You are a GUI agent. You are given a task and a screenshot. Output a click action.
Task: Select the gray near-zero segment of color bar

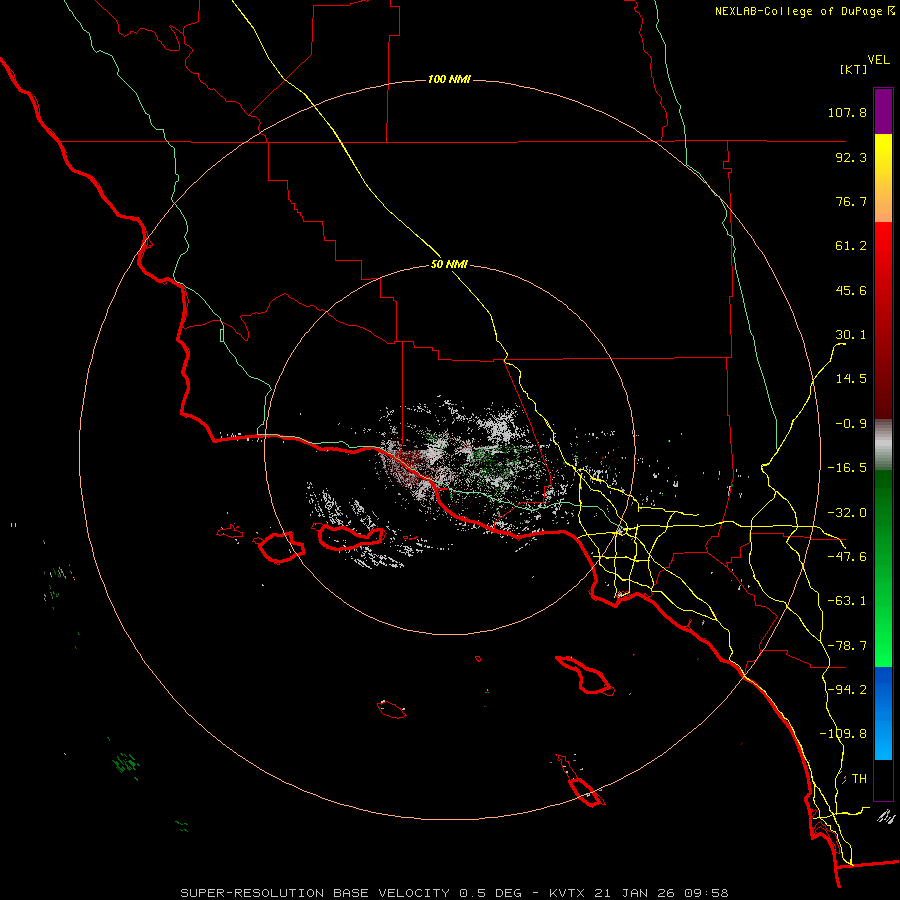point(883,445)
